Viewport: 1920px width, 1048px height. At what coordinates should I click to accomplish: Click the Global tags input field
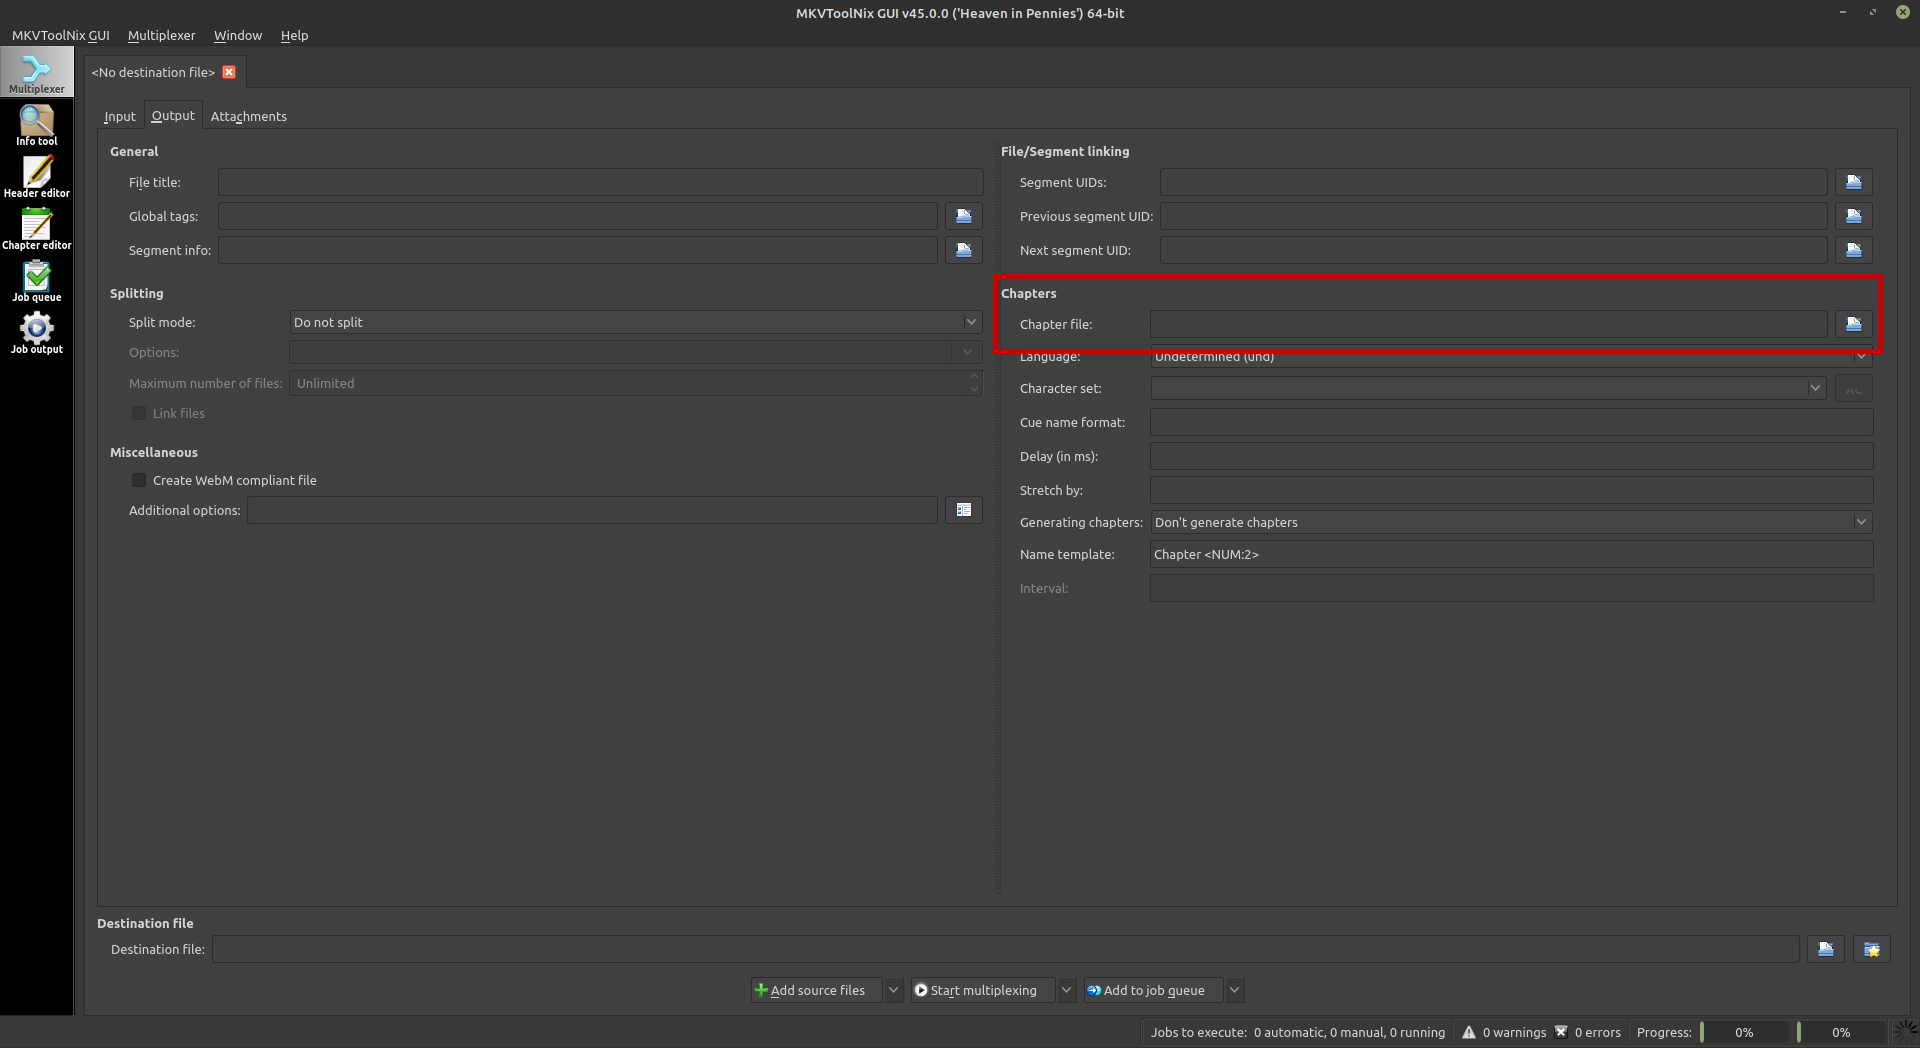pos(578,216)
